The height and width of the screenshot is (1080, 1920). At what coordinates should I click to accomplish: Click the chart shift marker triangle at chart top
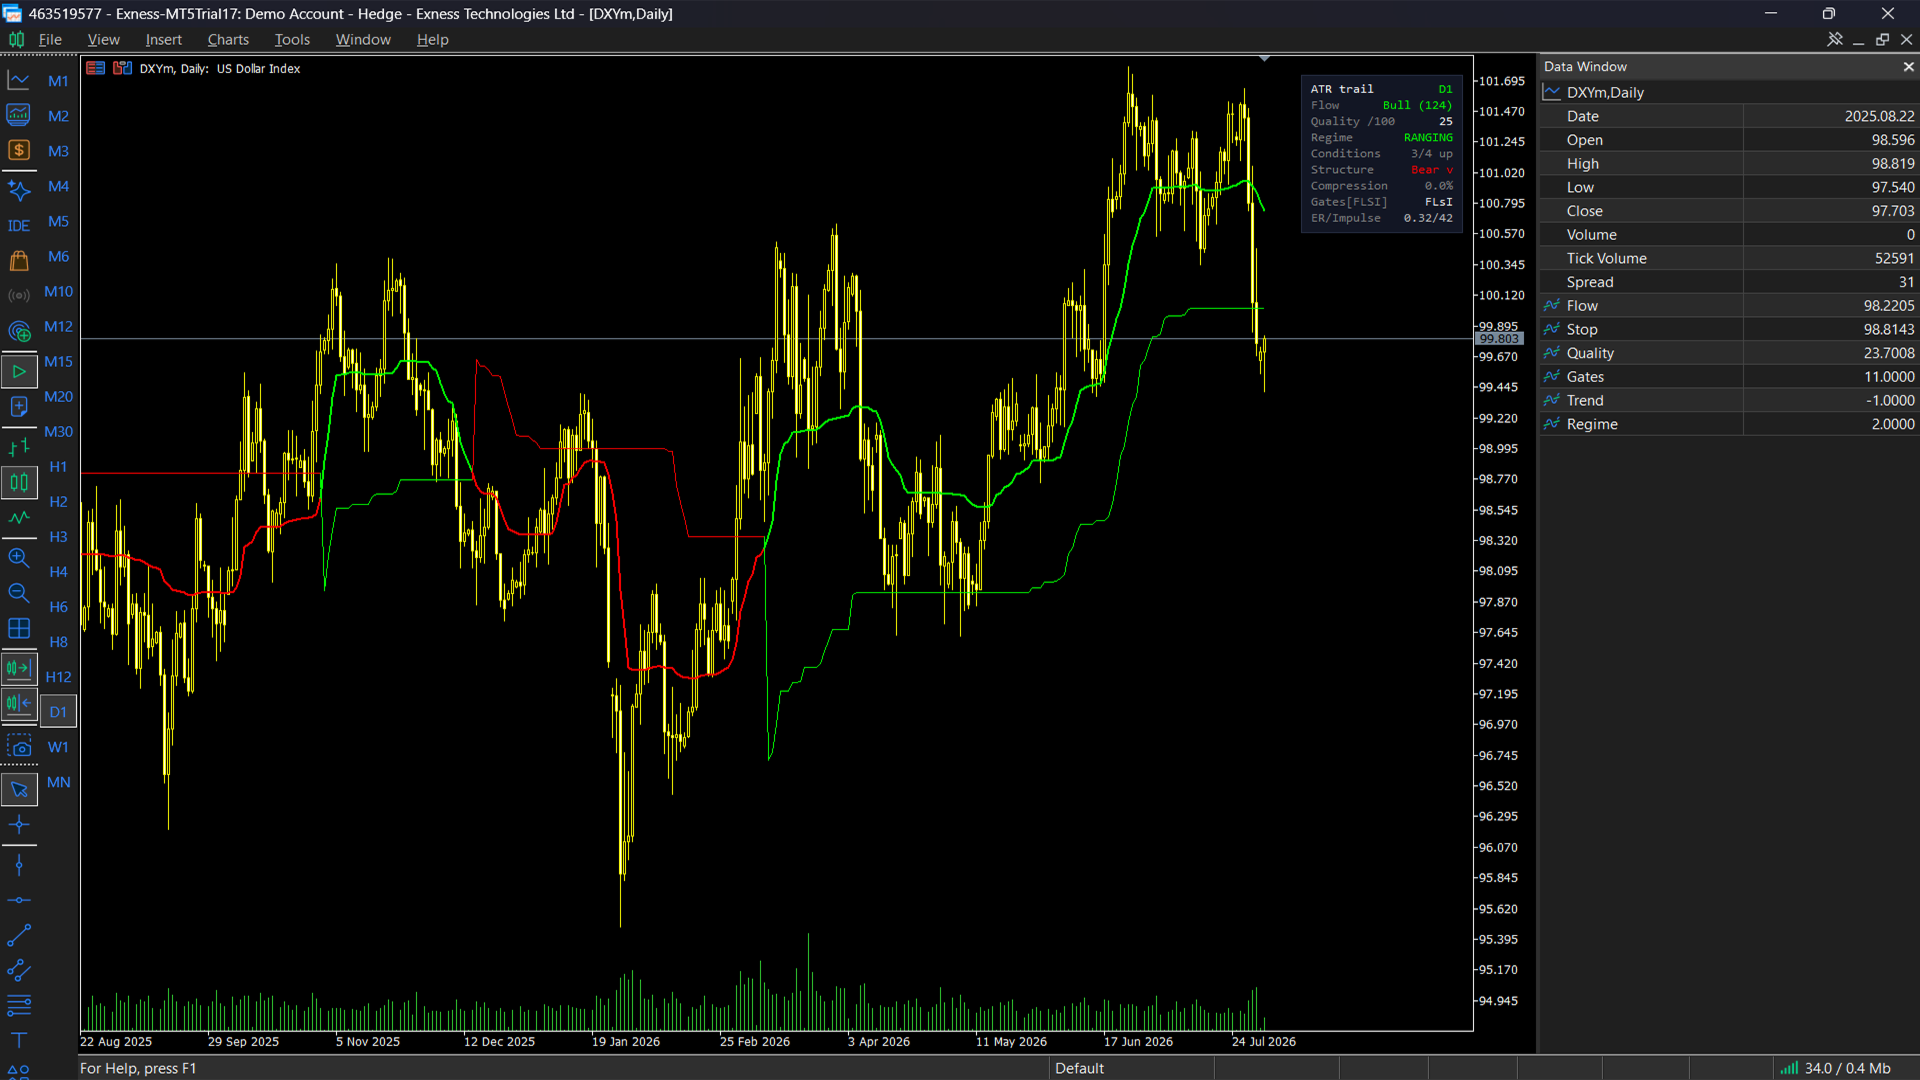(1265, 59)
